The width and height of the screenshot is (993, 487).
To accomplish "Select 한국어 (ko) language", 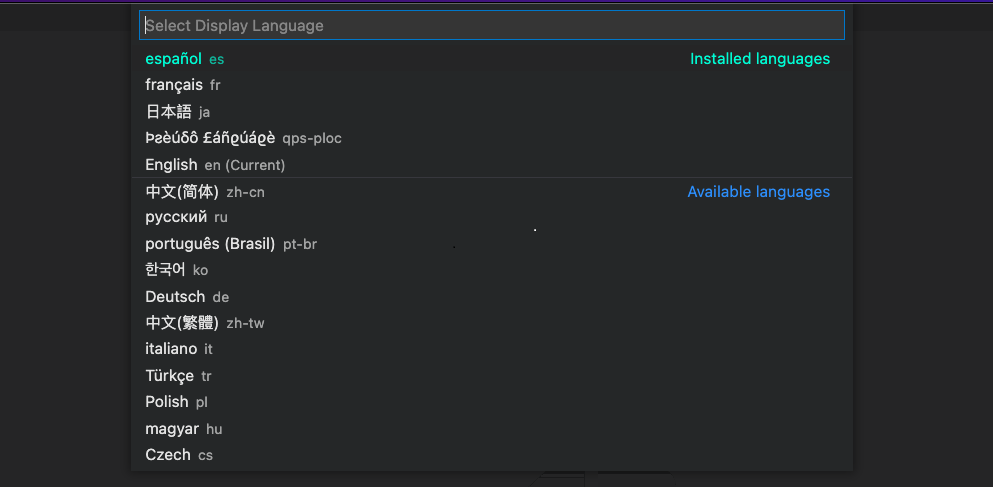I will tap(166, 270).
